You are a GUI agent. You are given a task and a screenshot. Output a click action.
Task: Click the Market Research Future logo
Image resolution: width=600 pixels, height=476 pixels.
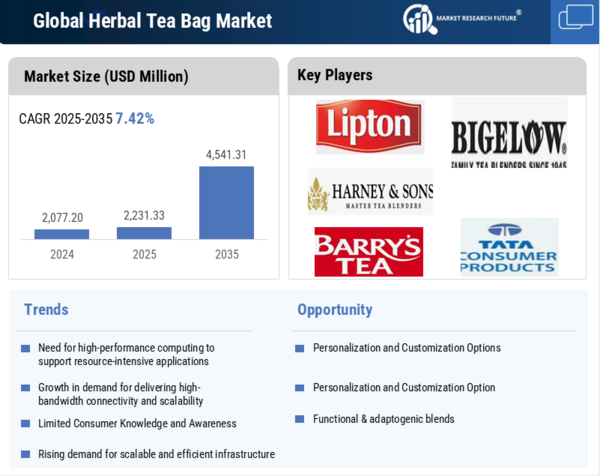(461, 18)
